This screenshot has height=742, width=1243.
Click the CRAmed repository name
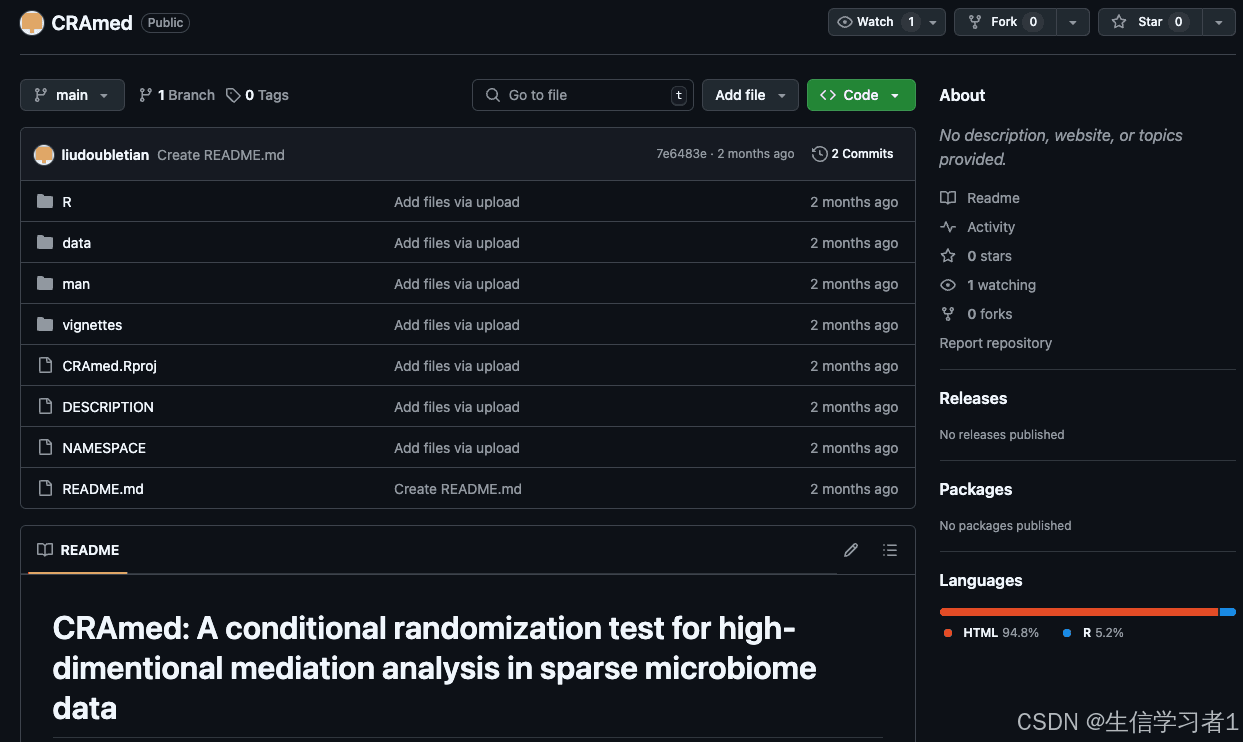(92, 23)
